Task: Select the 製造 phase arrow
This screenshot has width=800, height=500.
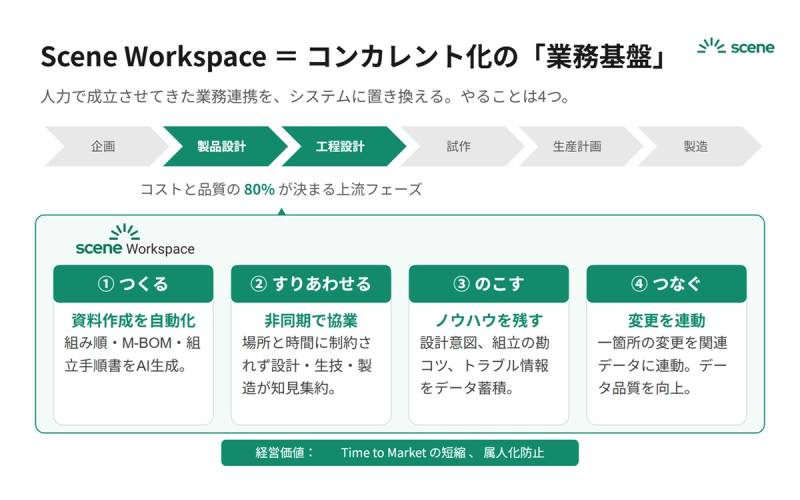Action: [699, 146]
